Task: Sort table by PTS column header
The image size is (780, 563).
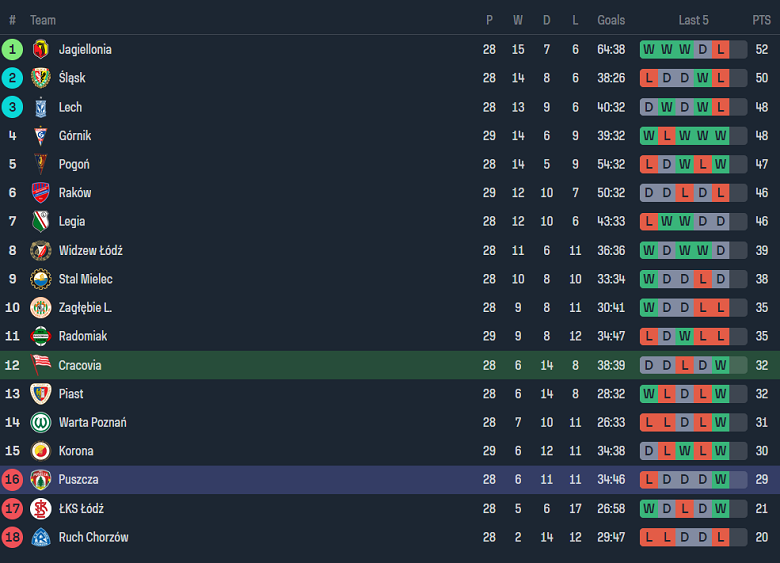Action: click(x=761, y=20)
